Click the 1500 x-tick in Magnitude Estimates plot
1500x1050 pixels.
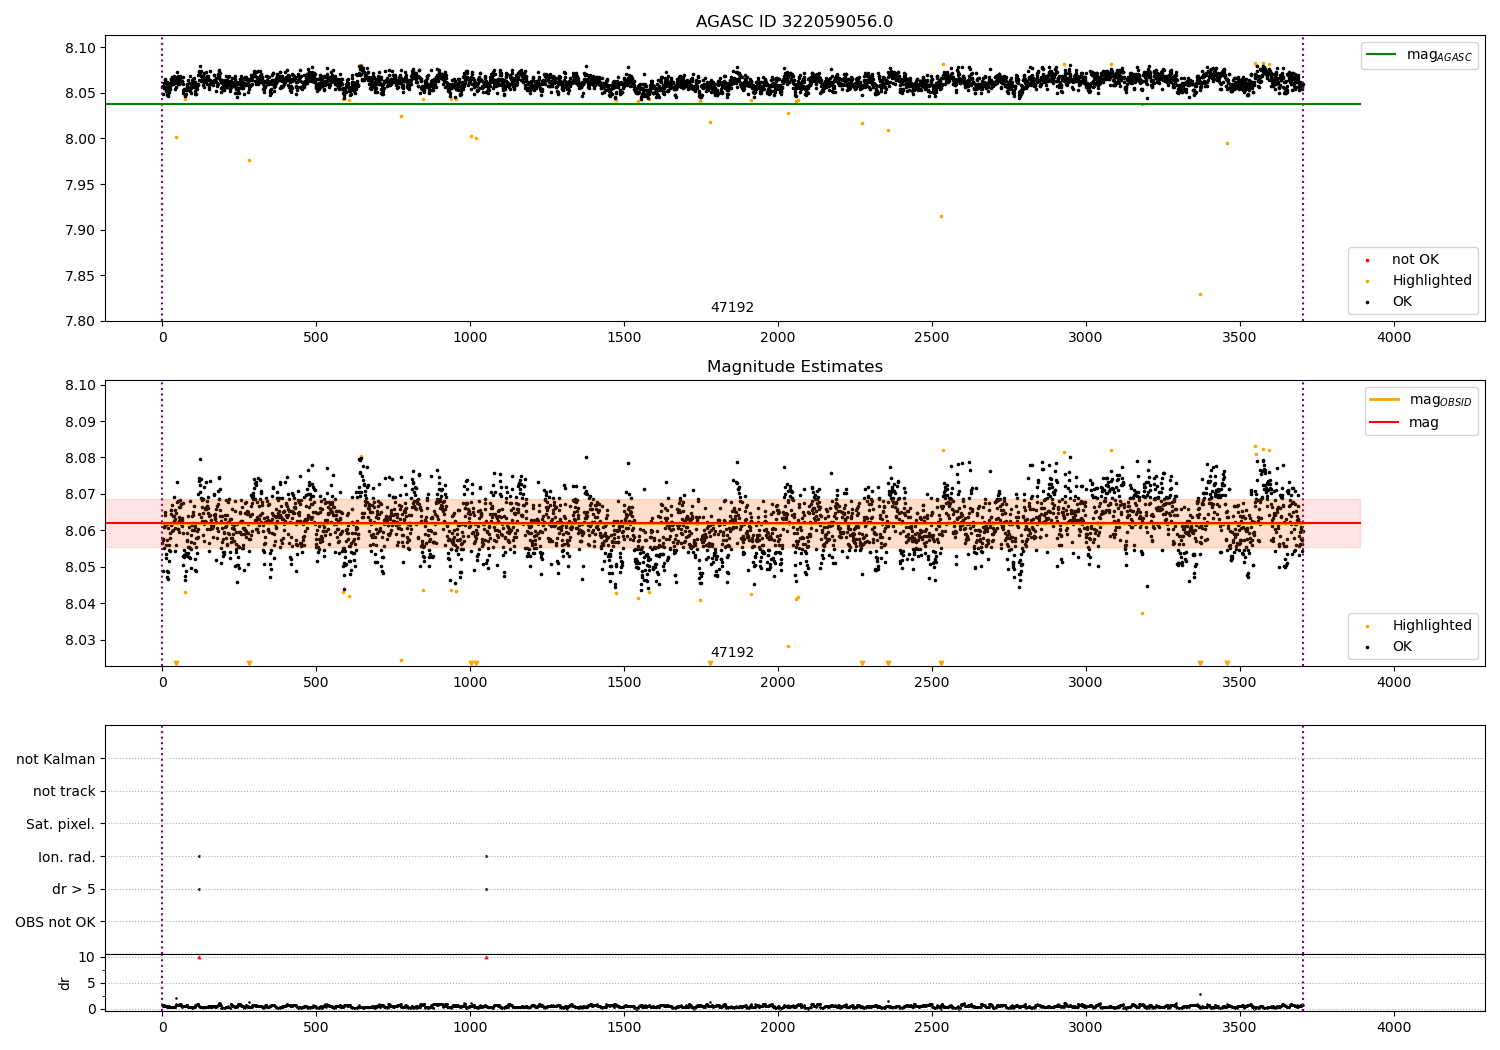coord(624,683)
